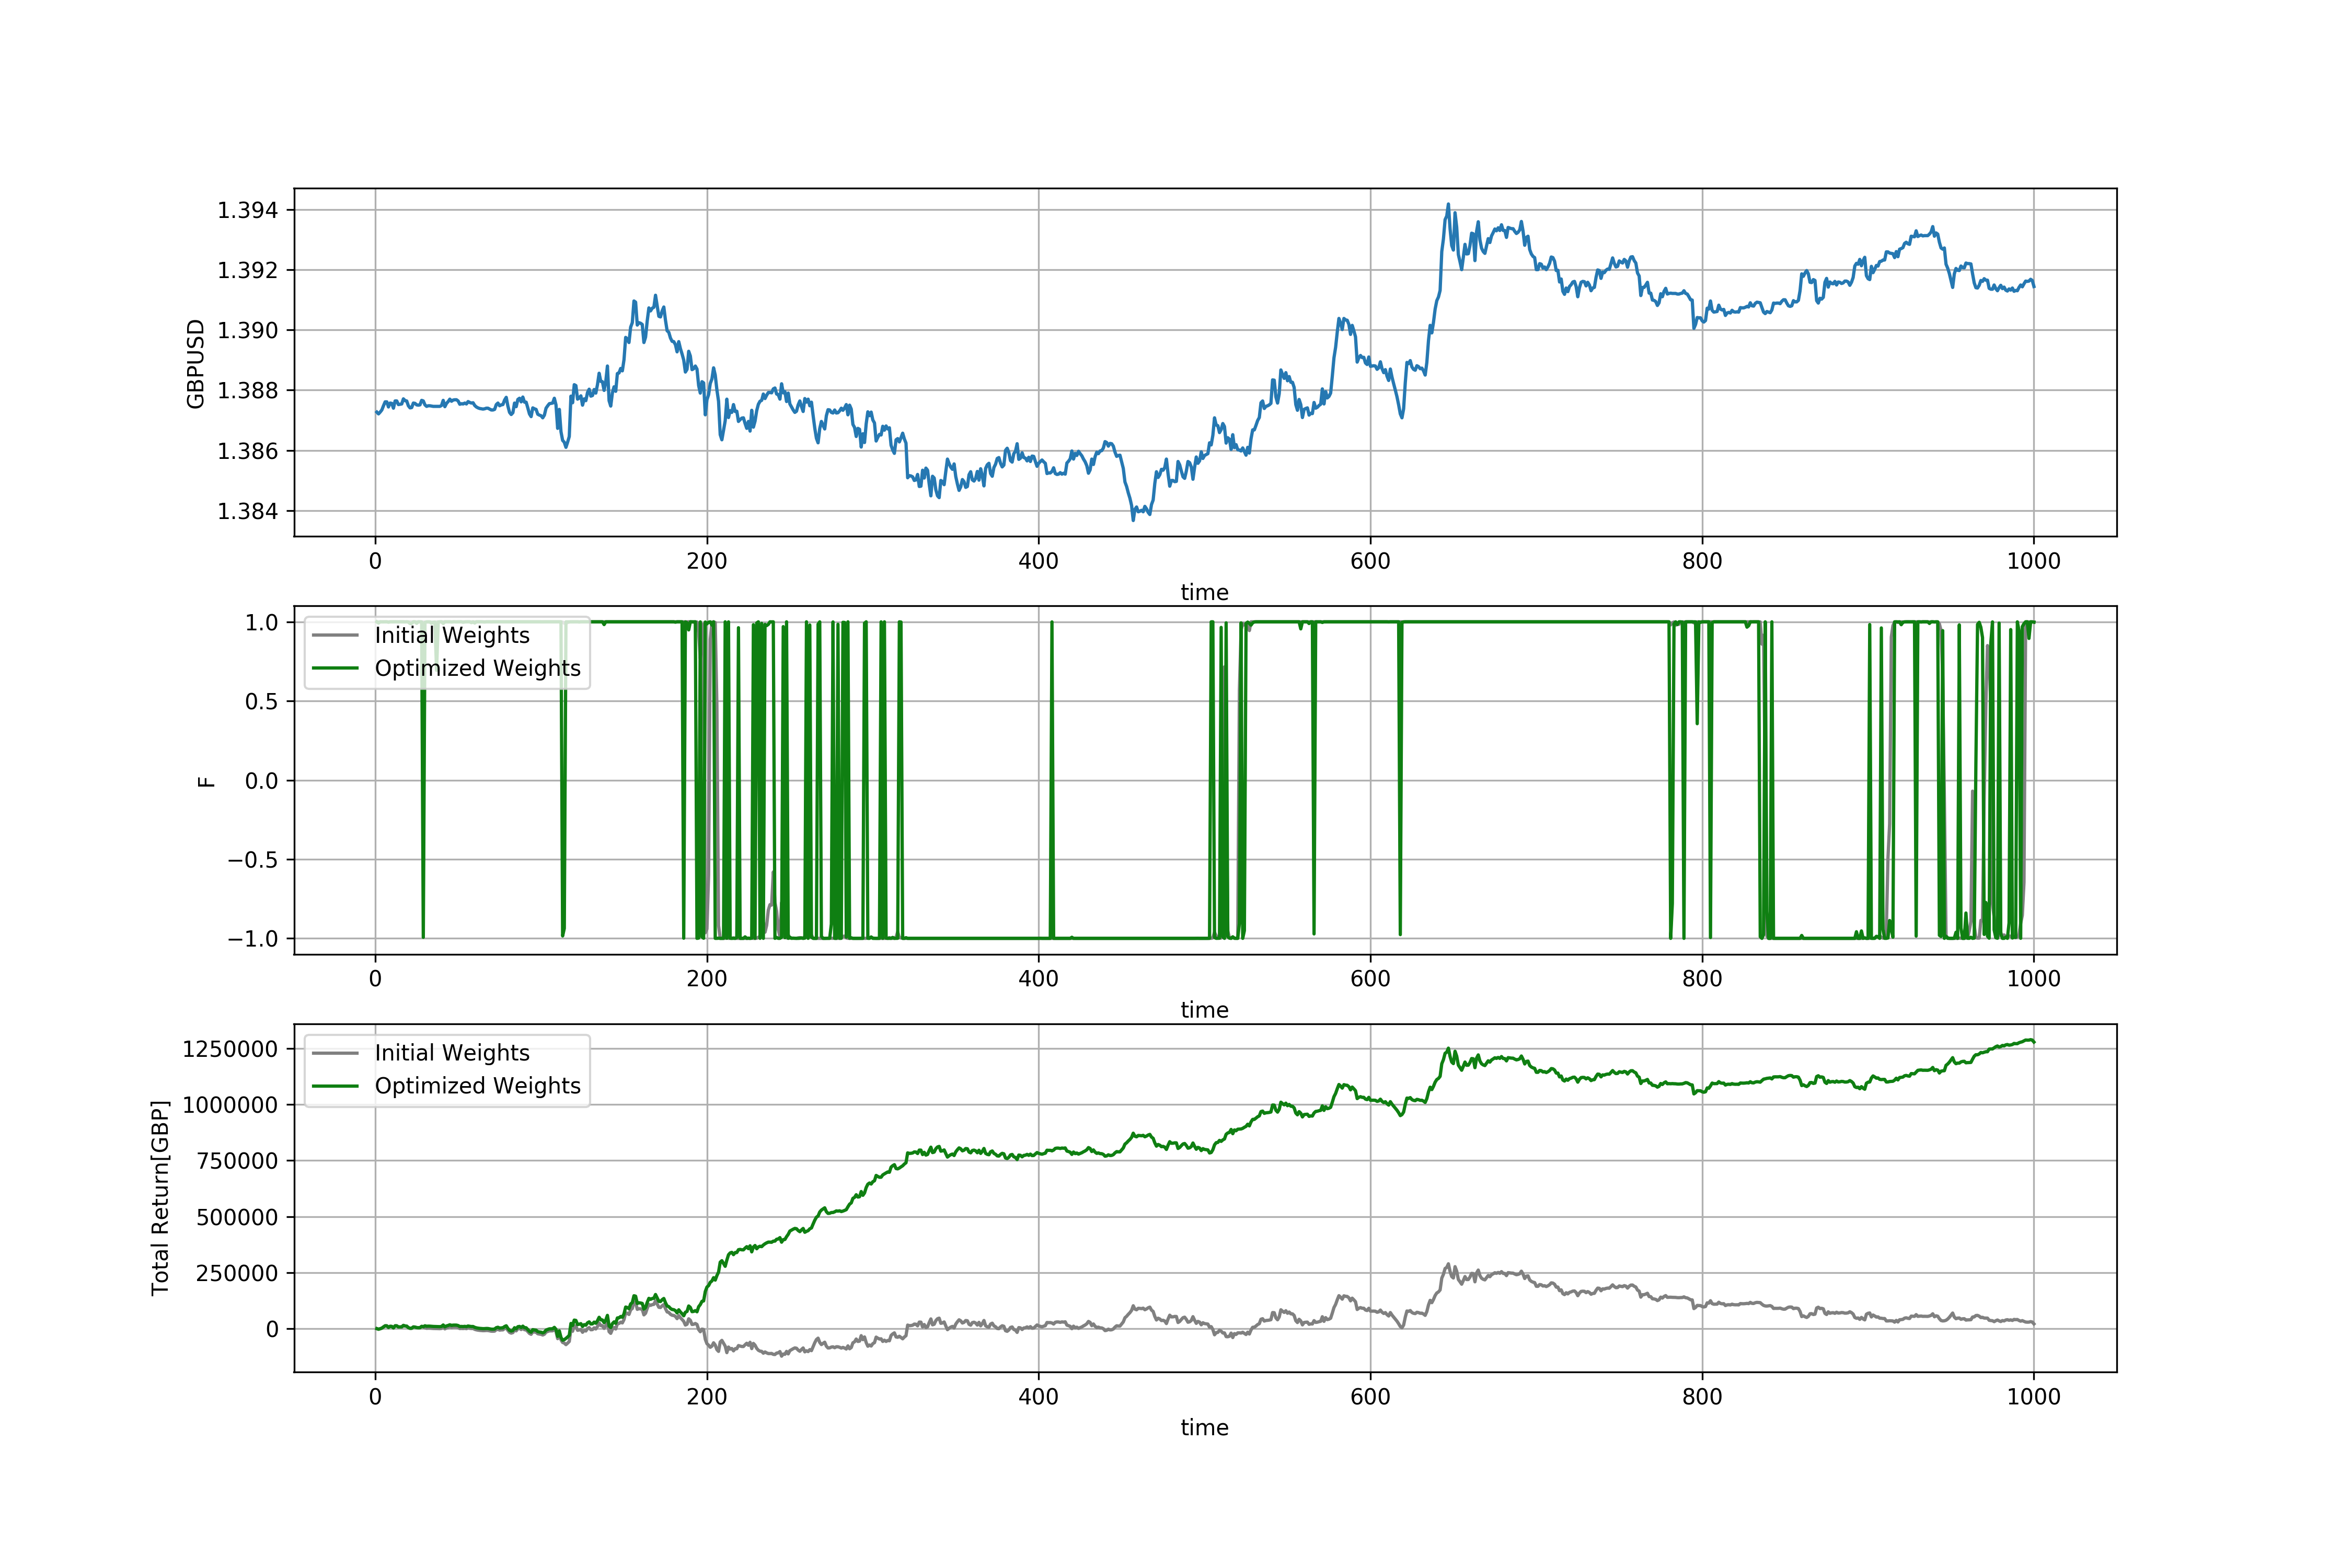The image size is (2352, 1568).
Task: Click x-axis tick 1000 under GBPUSD plot
Action: point(2034,561)
